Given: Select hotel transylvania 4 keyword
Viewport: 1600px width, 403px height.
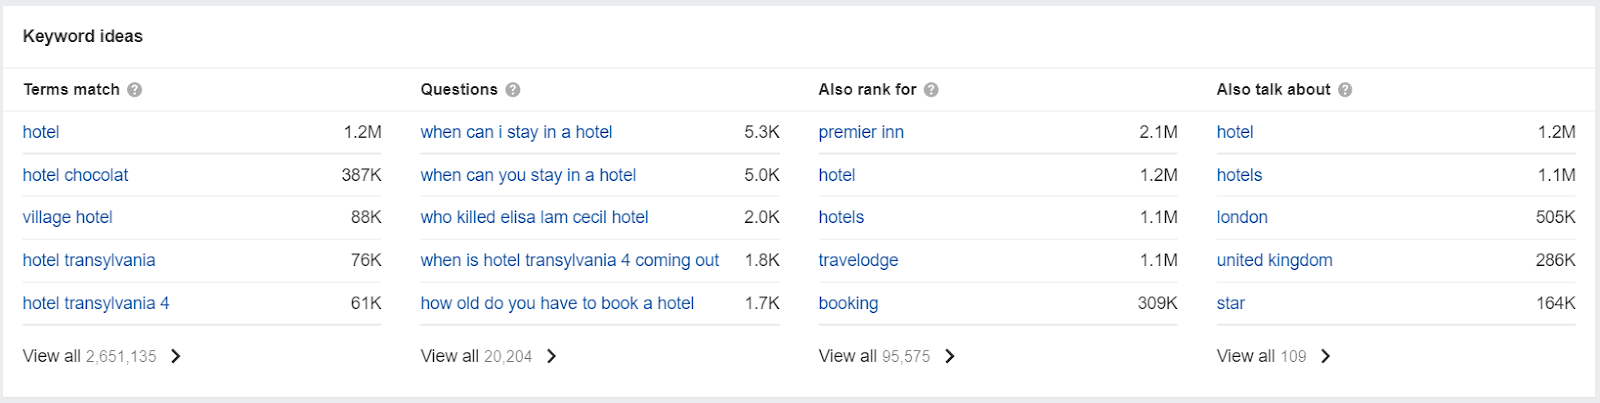Looking at the screenshot, I should coord(96,303).
